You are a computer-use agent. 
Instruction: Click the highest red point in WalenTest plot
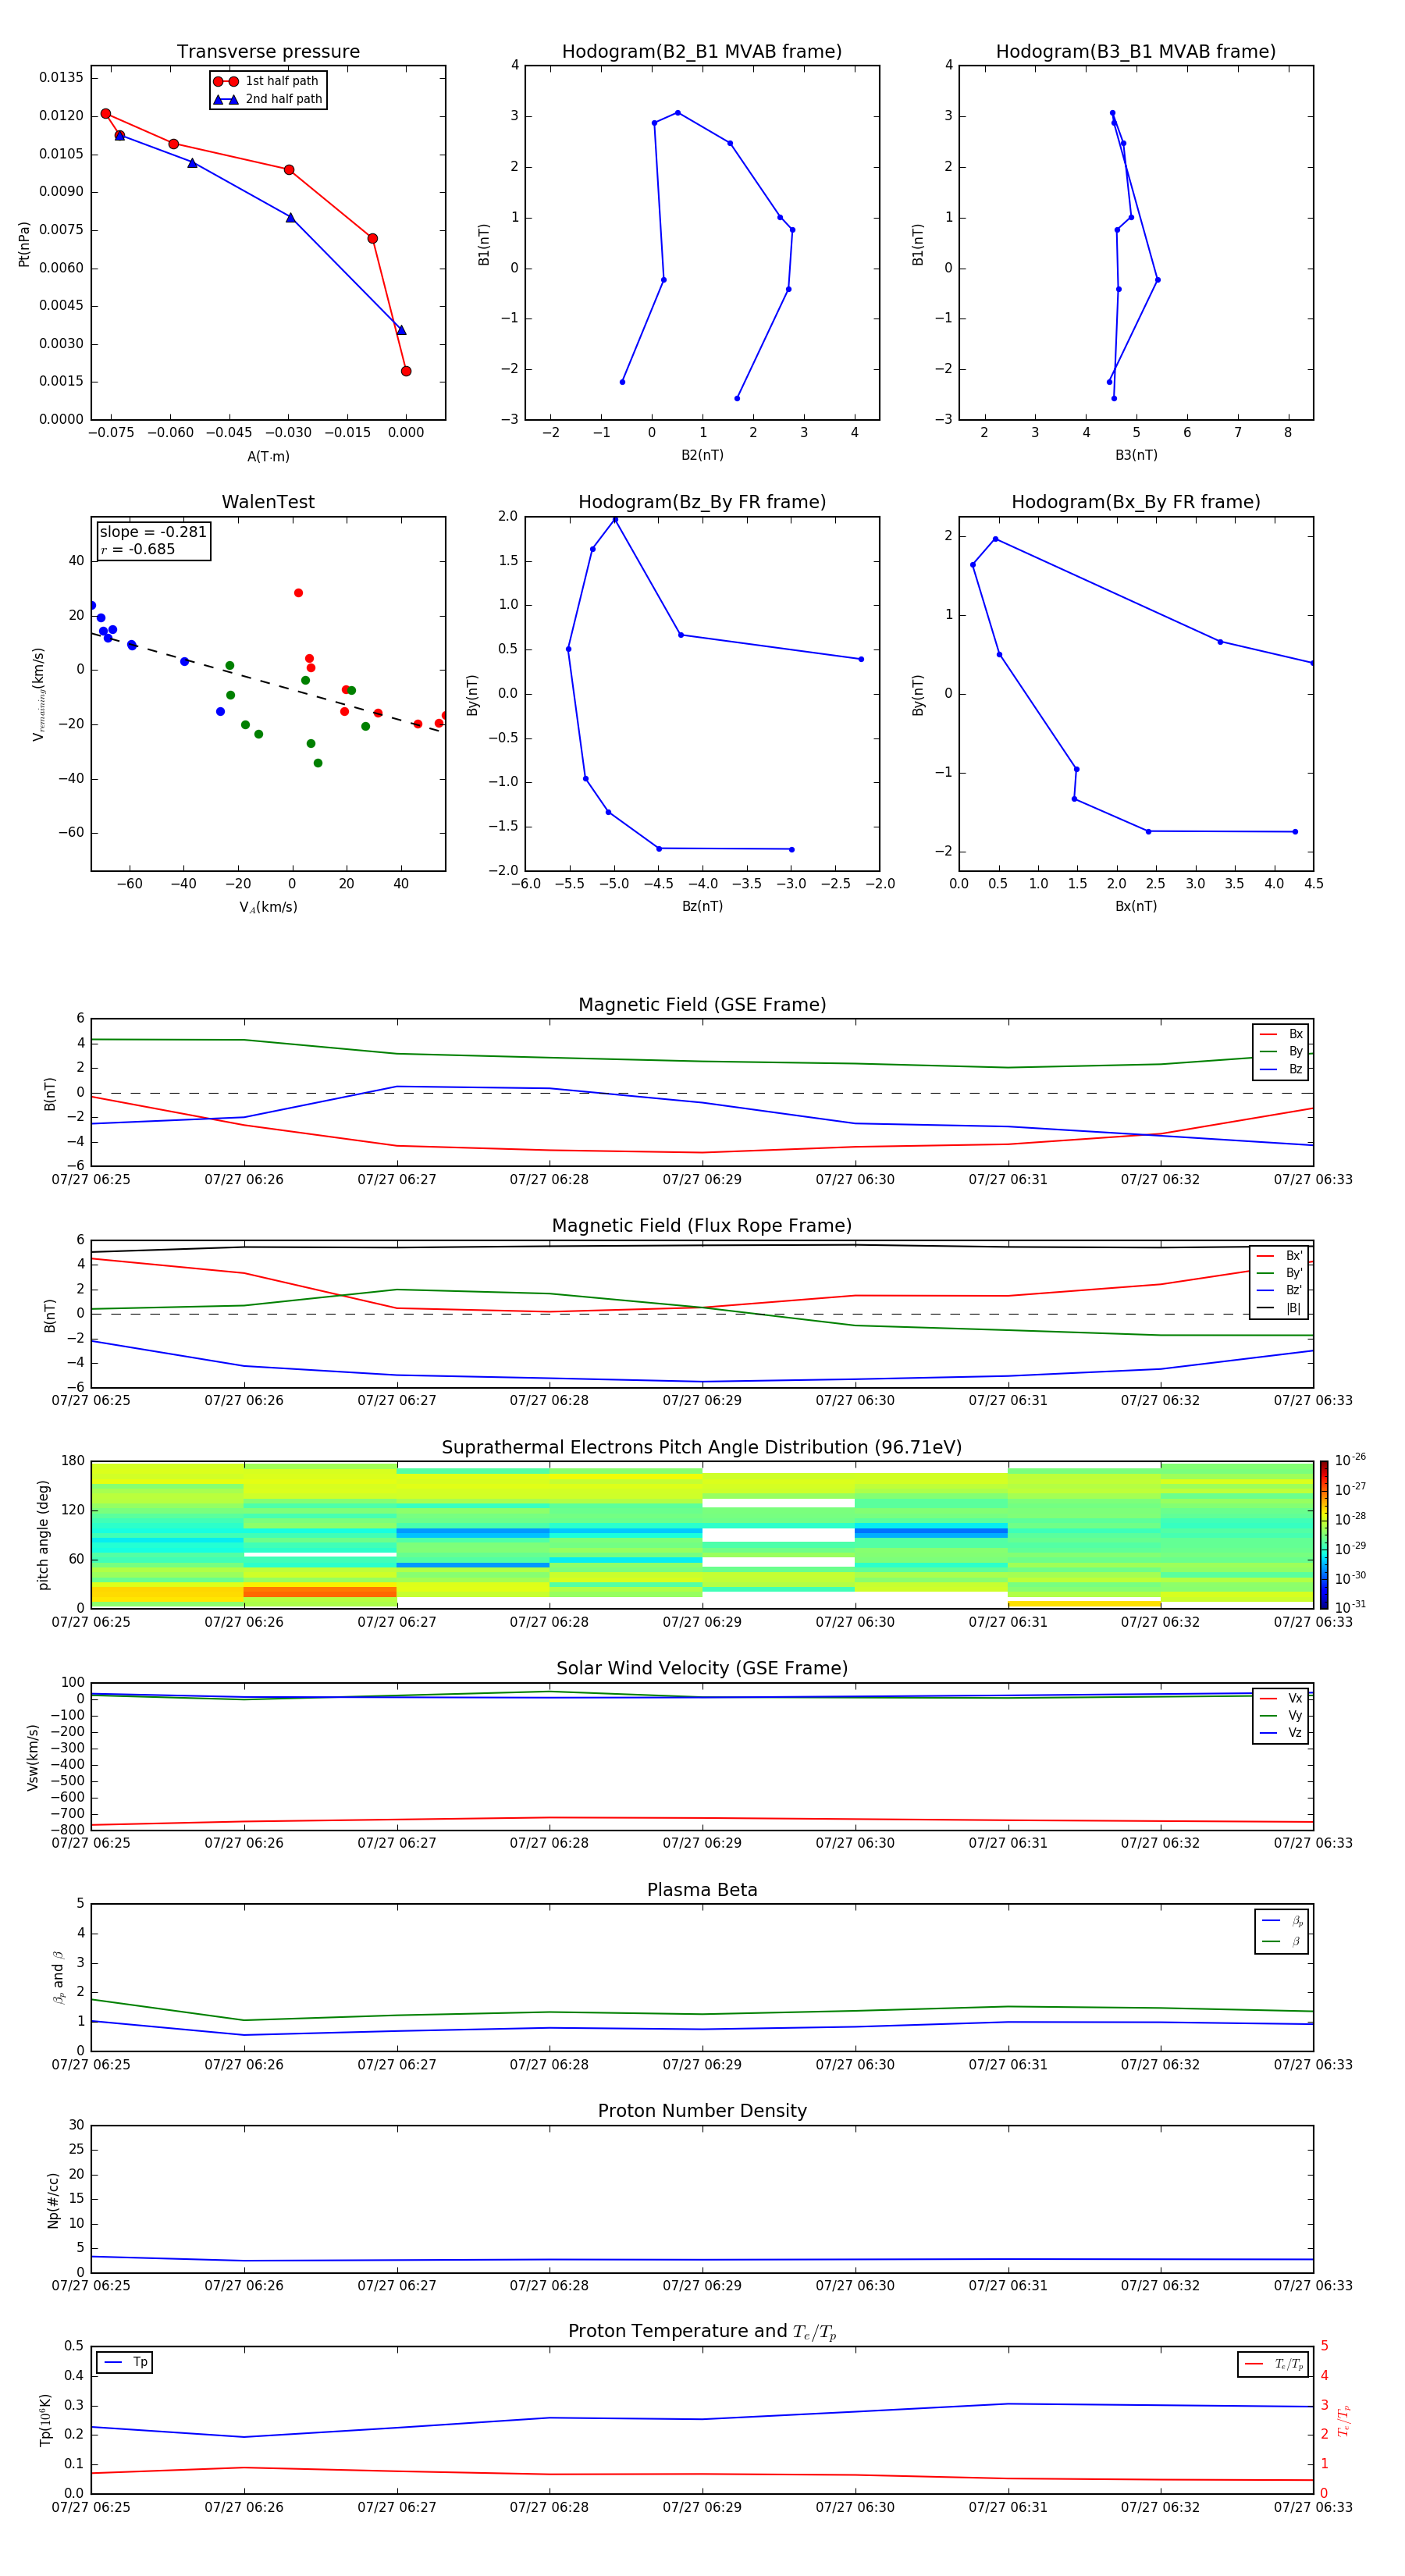pos(298,593)
